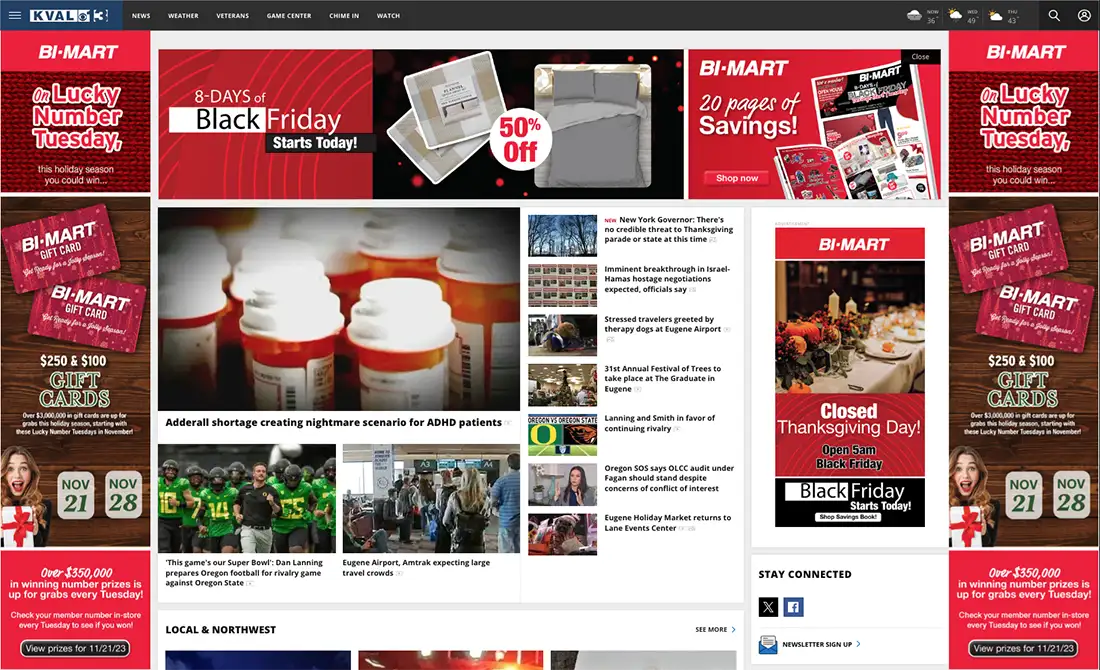
Task: Open therapy dogs at Eugene Airport story
Action: tap(663, 324)
